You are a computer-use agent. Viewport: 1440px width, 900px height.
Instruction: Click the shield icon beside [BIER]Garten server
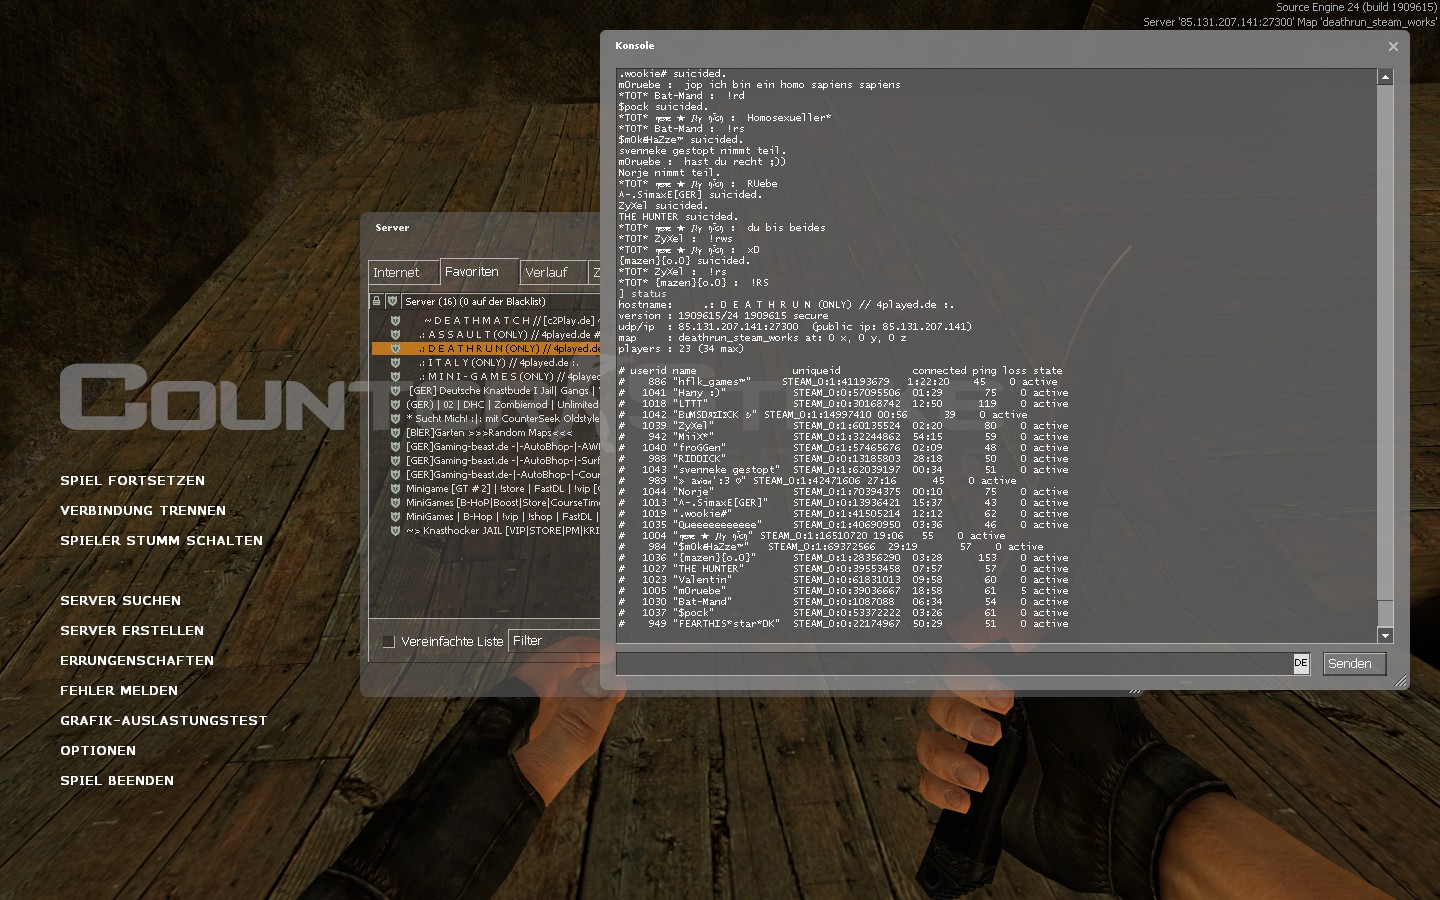pos(395,433)
